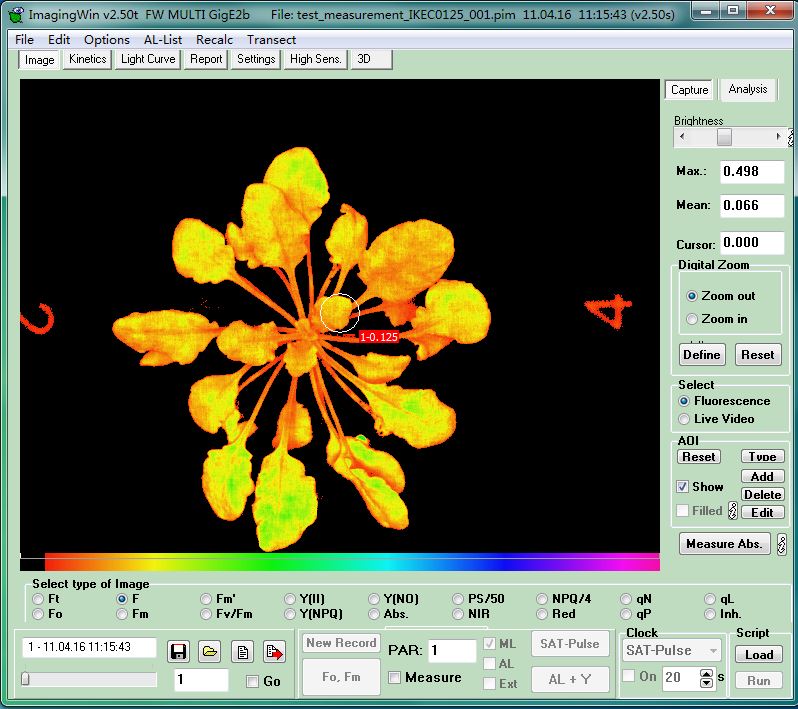Open the Recalc menu
Image resolution: width=798 pixels, height=709 pixels.
214,40
